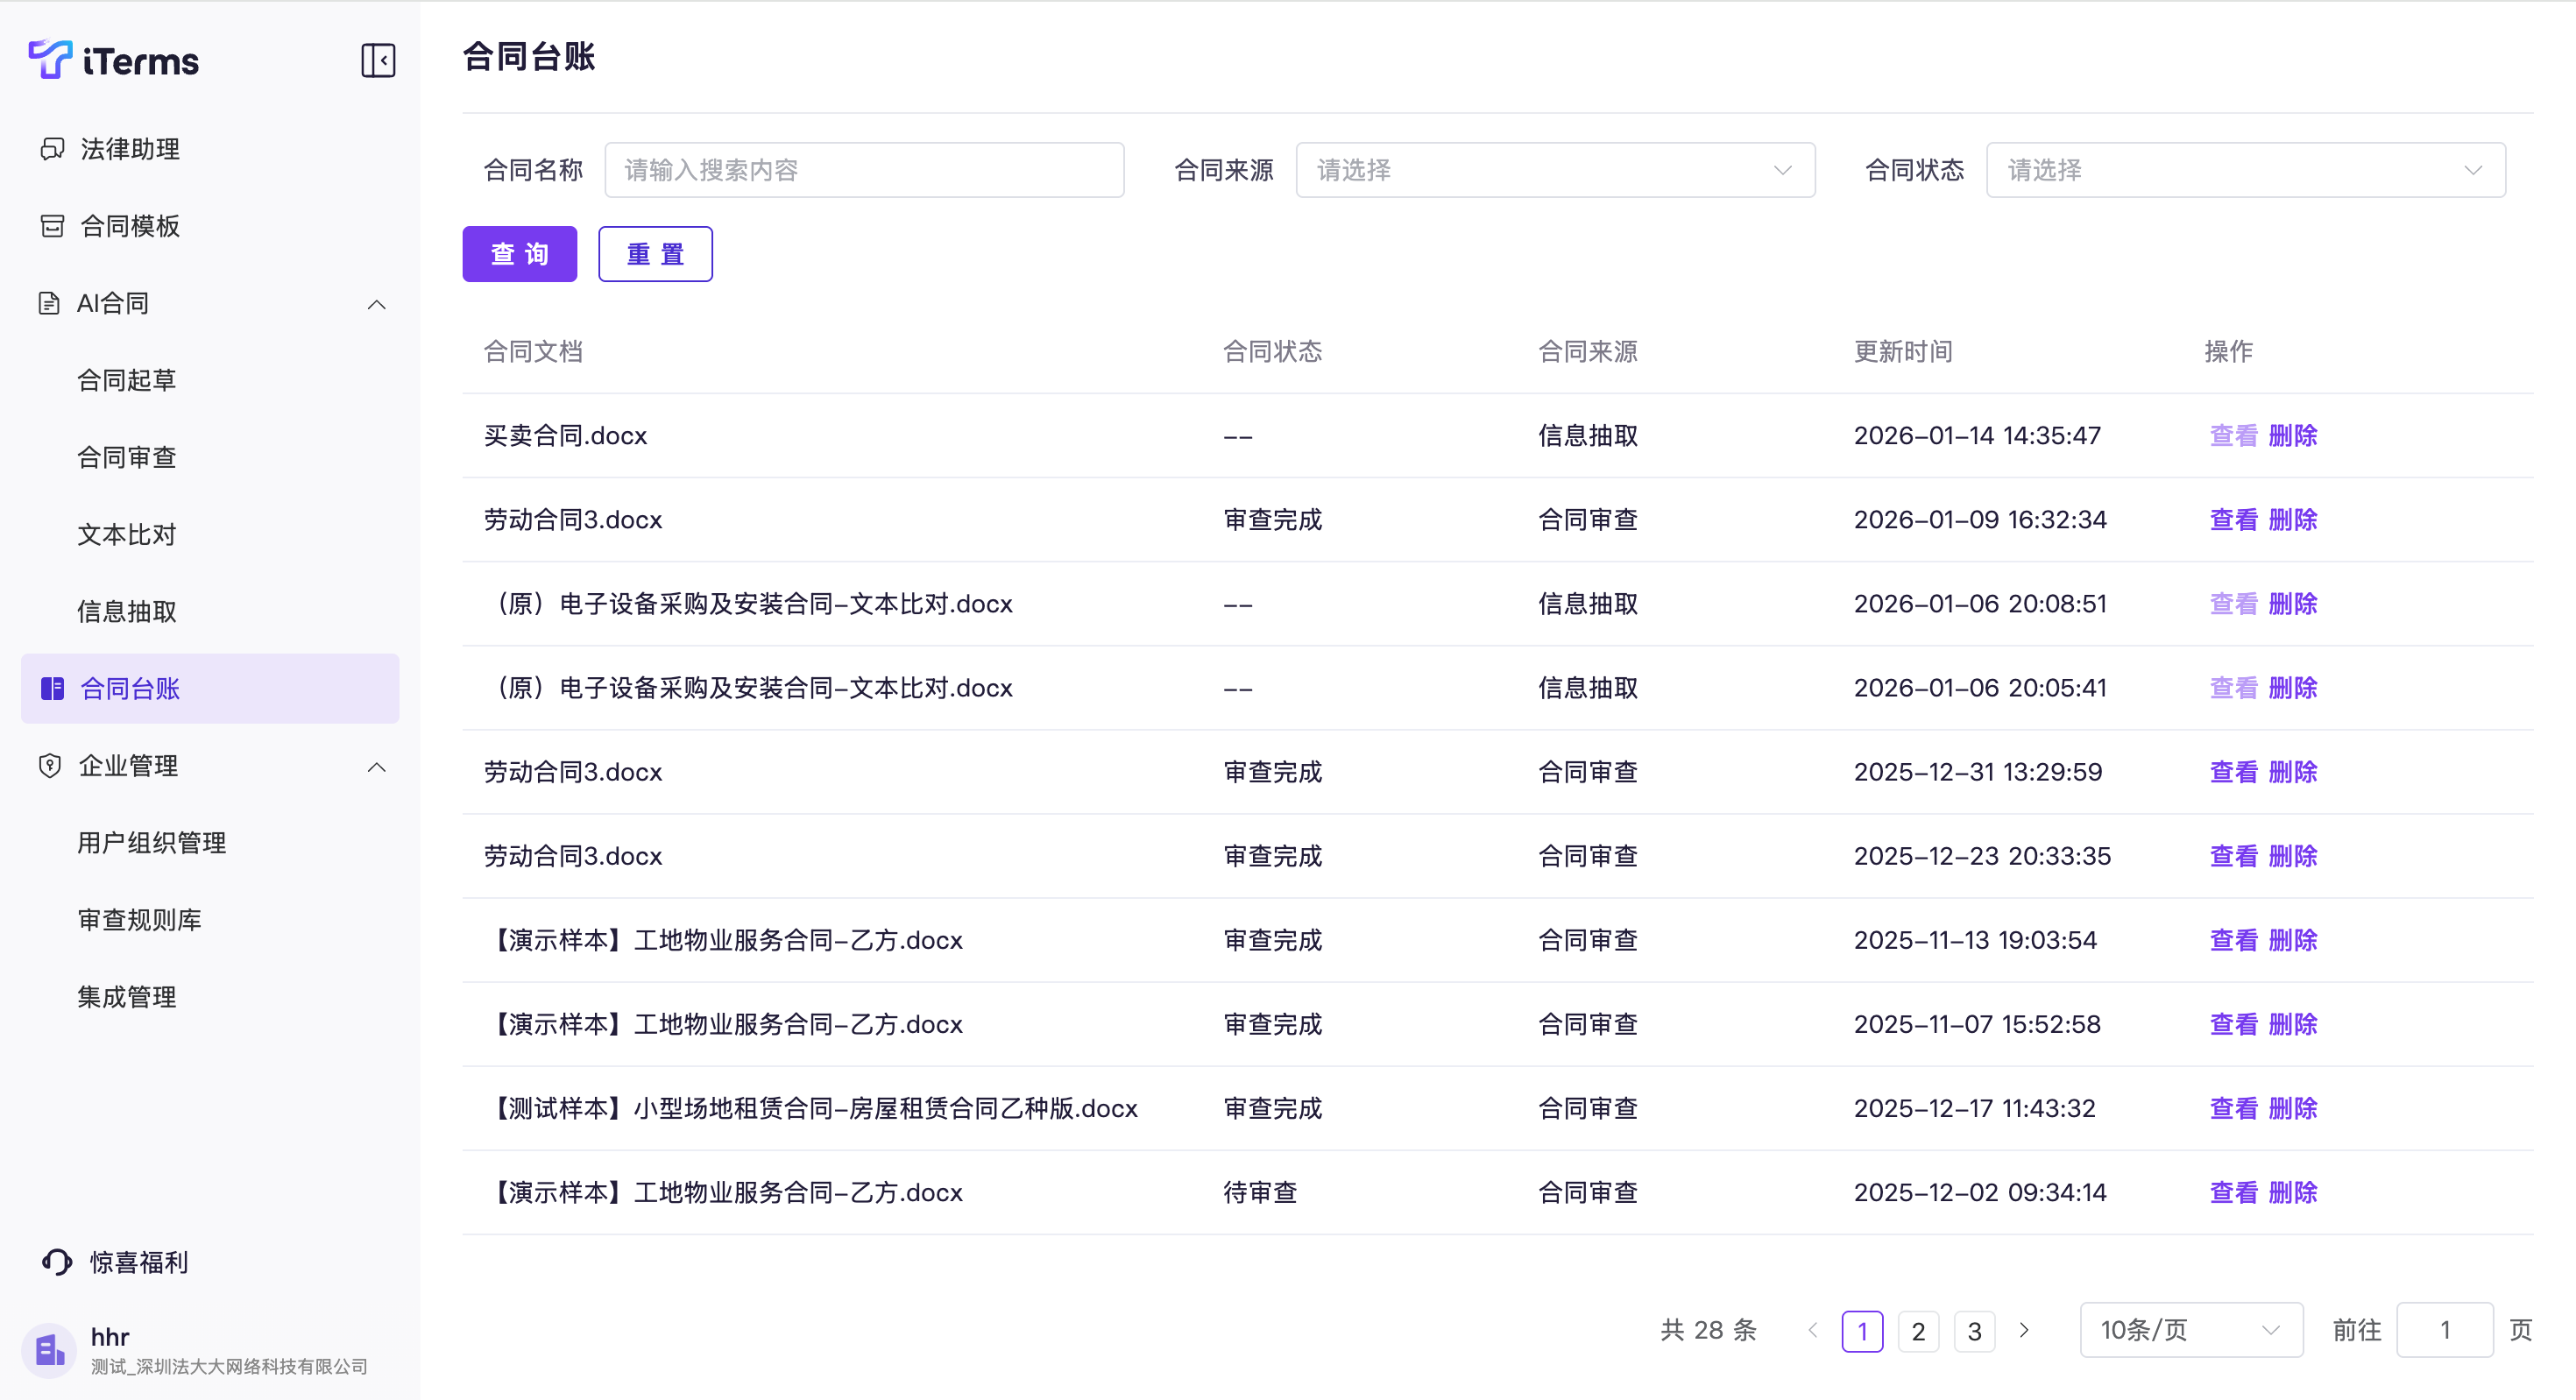
Task: Open 合同审查 in the sidebar
Action: [127, 457]
